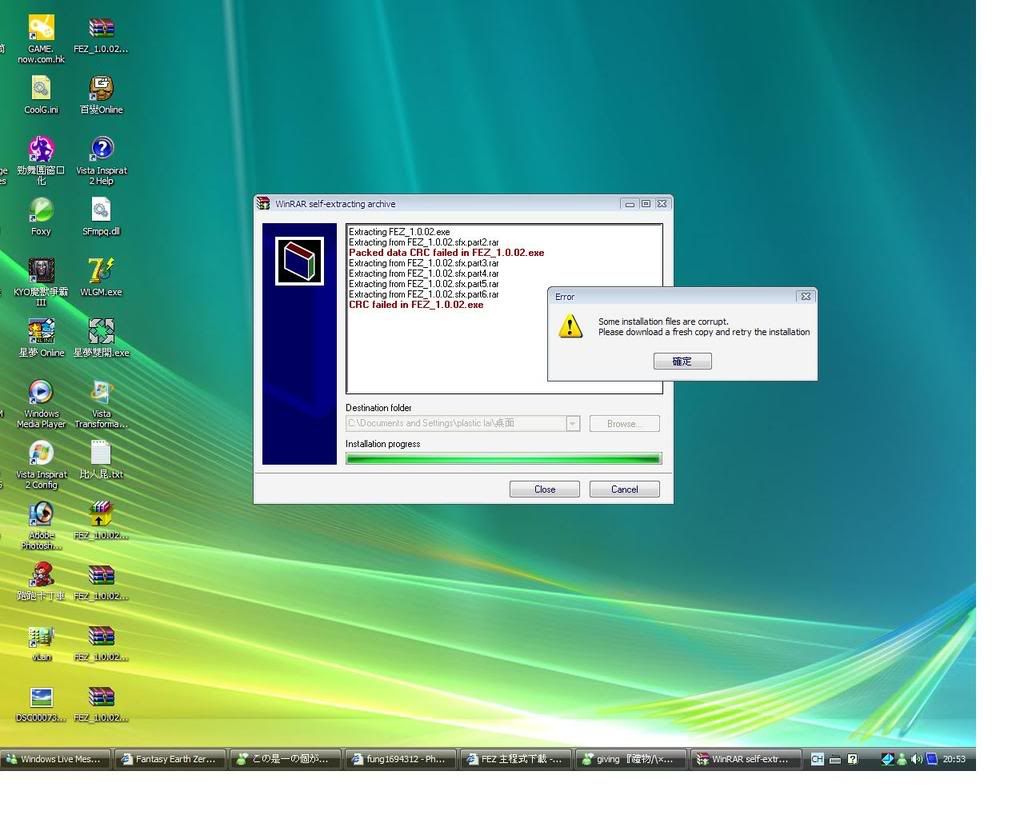
Task: Open the CoolG.ini file icon
Action: point(41,90)
